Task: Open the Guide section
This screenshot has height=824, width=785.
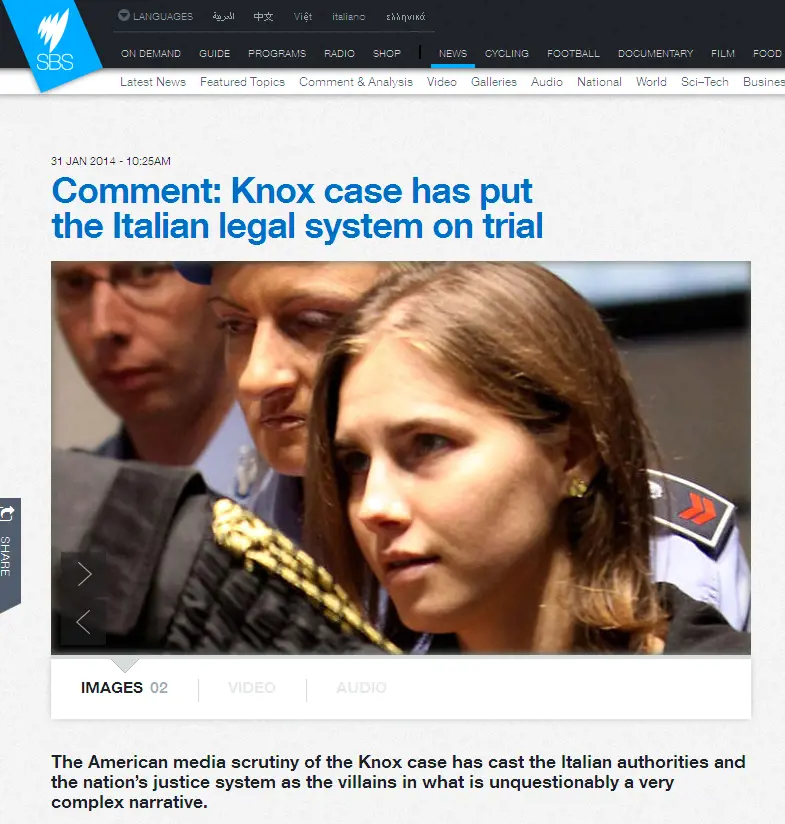Action: (x=214, y=54)
